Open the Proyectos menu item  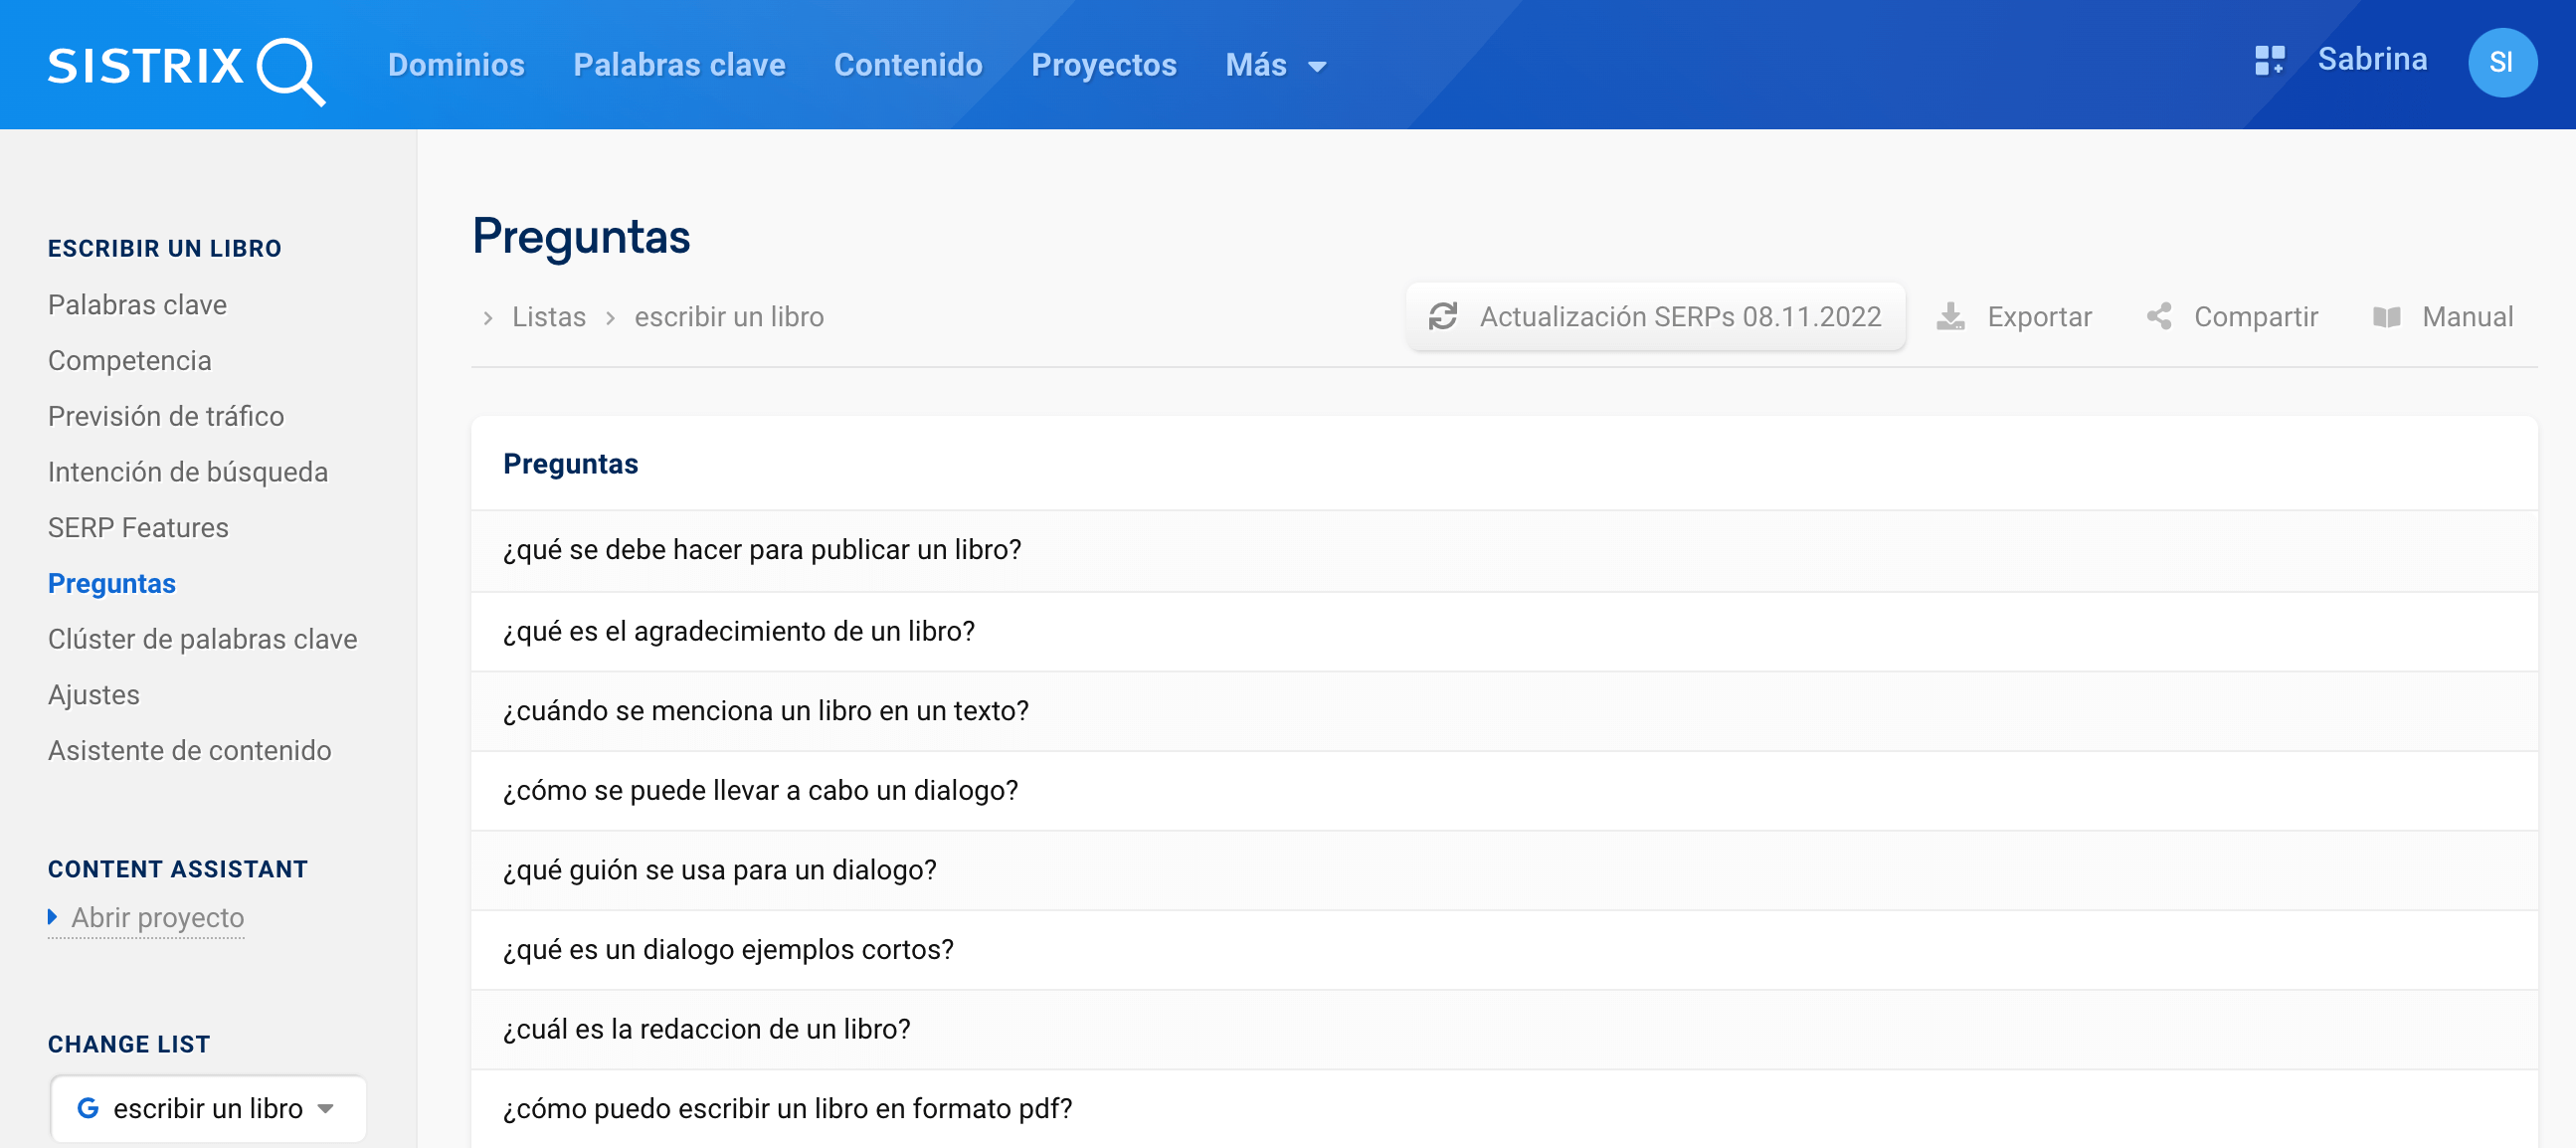[x=1103, y=66]
